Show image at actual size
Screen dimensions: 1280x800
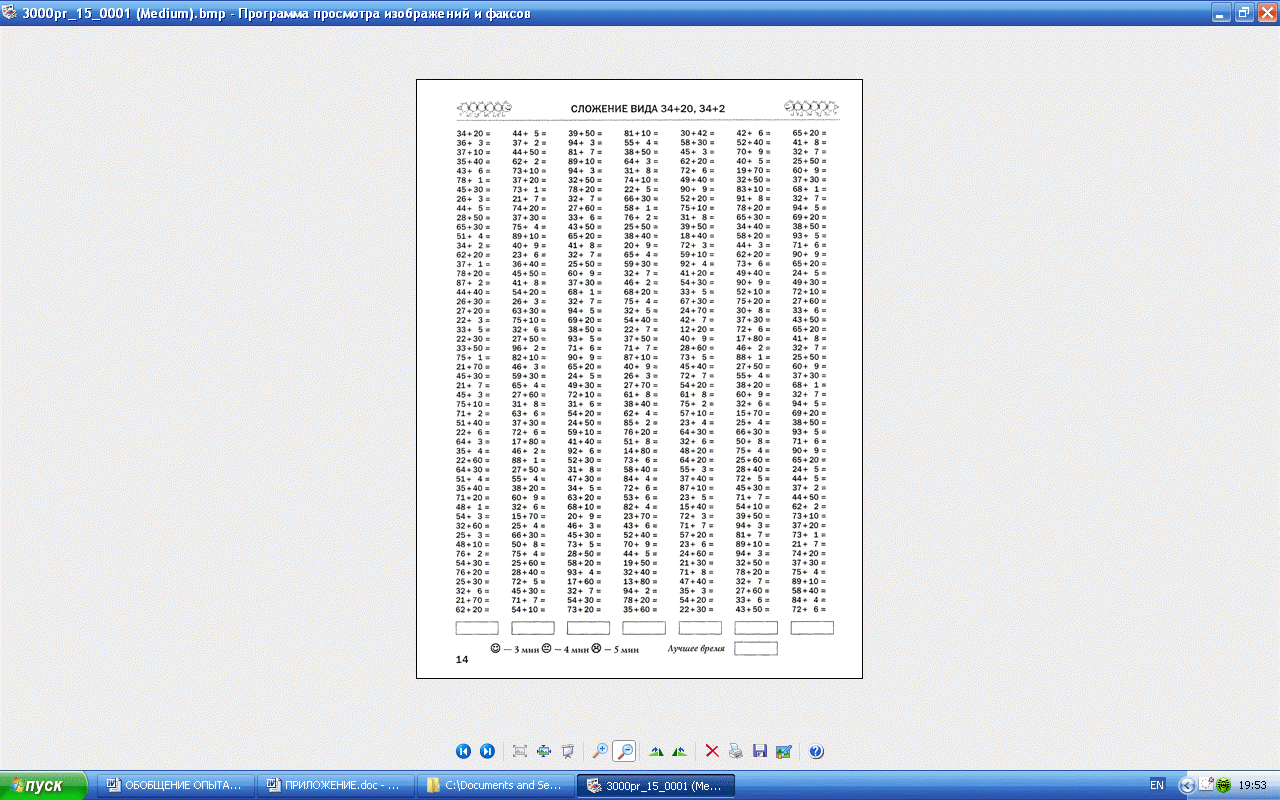[x=544, y=751]
